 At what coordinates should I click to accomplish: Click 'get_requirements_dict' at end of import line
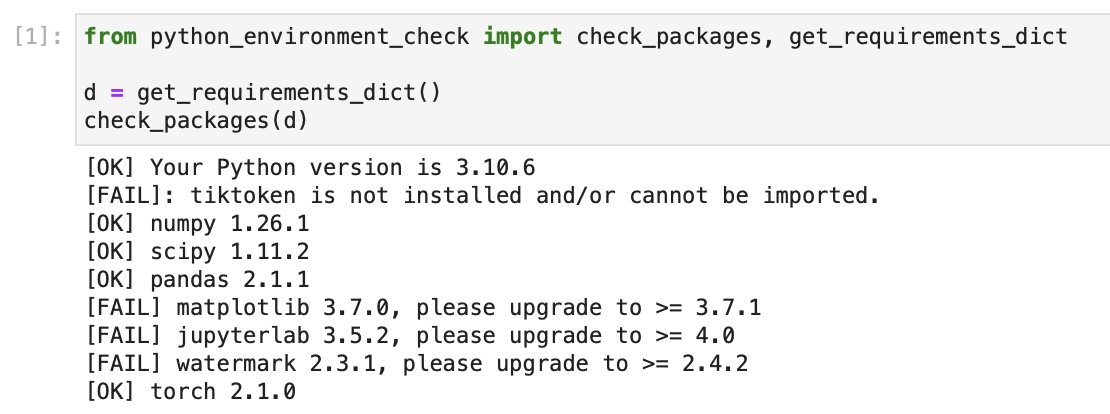928,38
